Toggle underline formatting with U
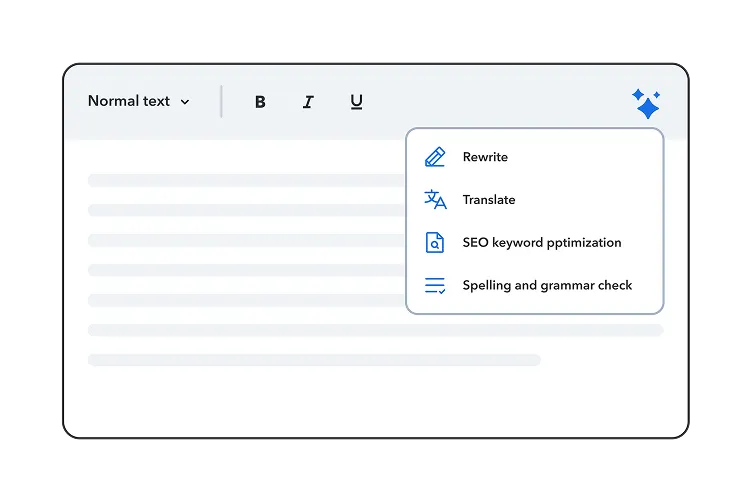The height and width of the screenshot is (502, 752). click(x=356, y=102)
